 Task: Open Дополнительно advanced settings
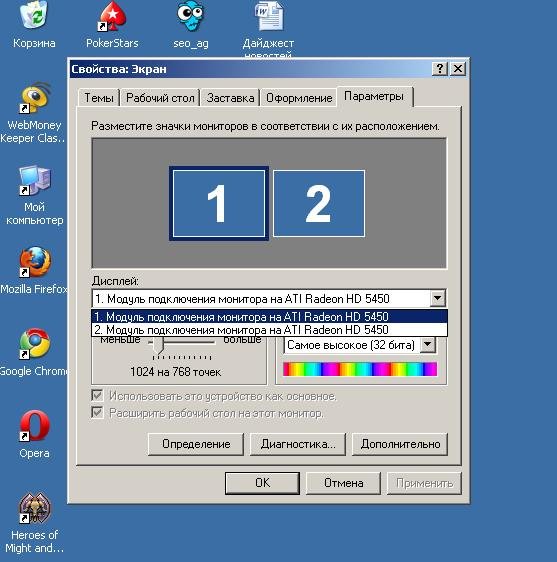point(400,444)
